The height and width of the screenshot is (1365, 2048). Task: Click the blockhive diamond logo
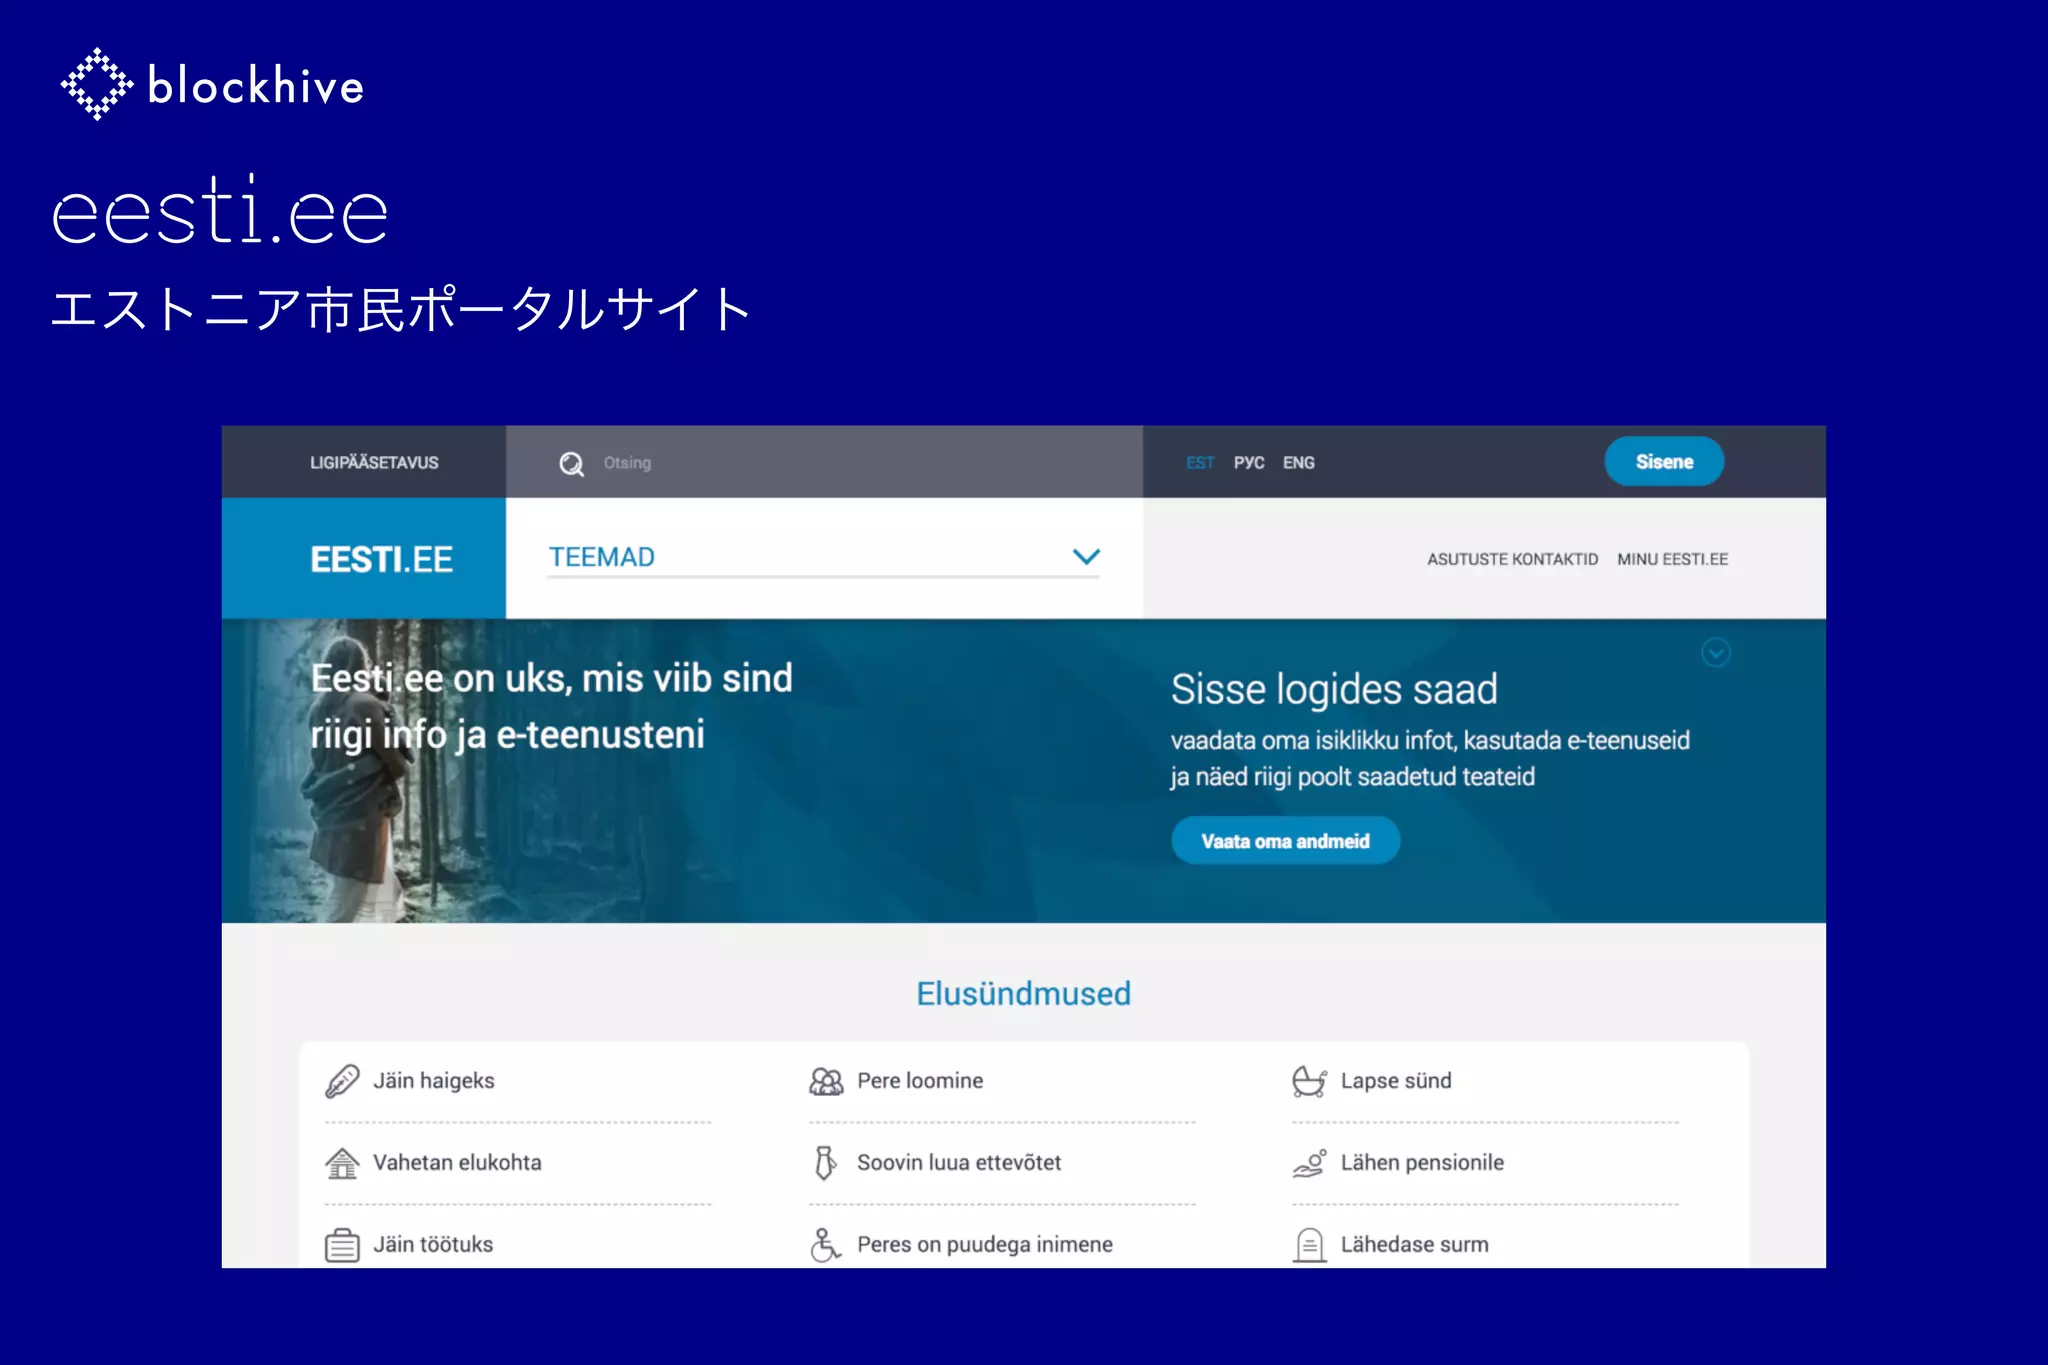click(97, 84)
